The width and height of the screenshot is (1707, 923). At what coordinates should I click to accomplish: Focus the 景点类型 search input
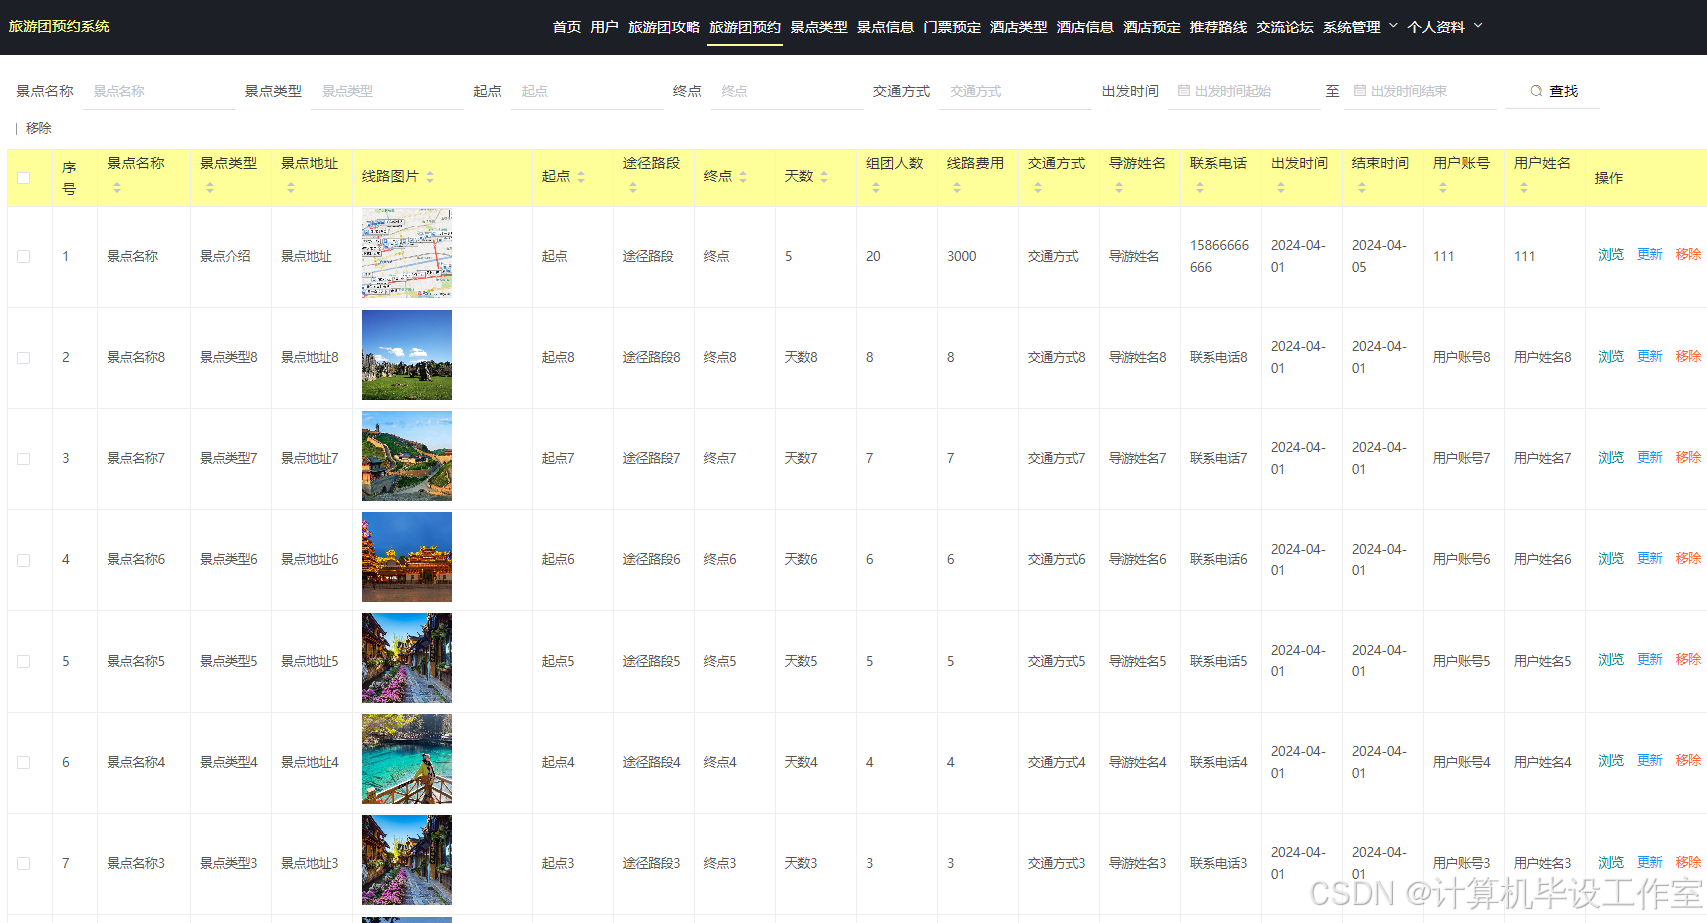pos(388,91)
